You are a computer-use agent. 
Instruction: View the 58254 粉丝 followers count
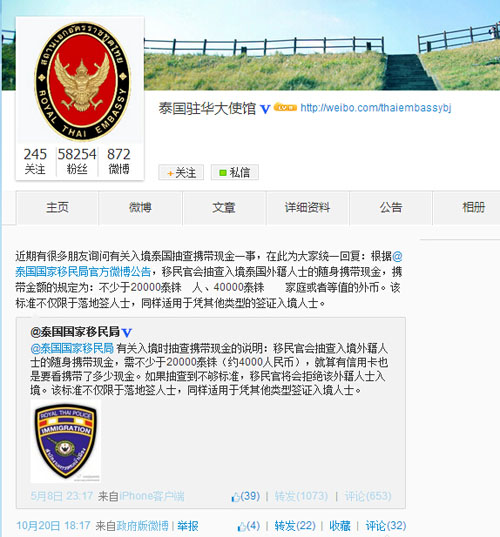77,161
